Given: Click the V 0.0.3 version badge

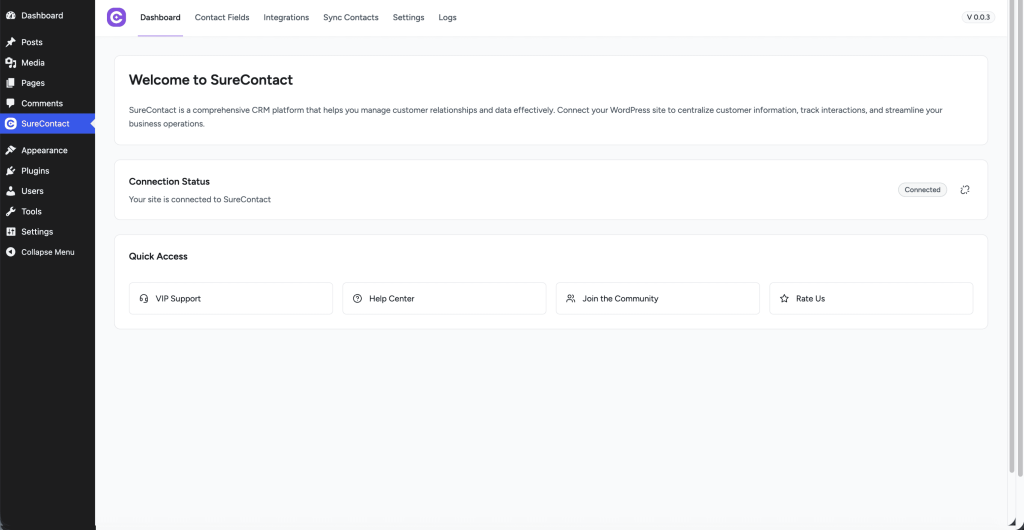Looking at the screenshot, I should 978,18.
